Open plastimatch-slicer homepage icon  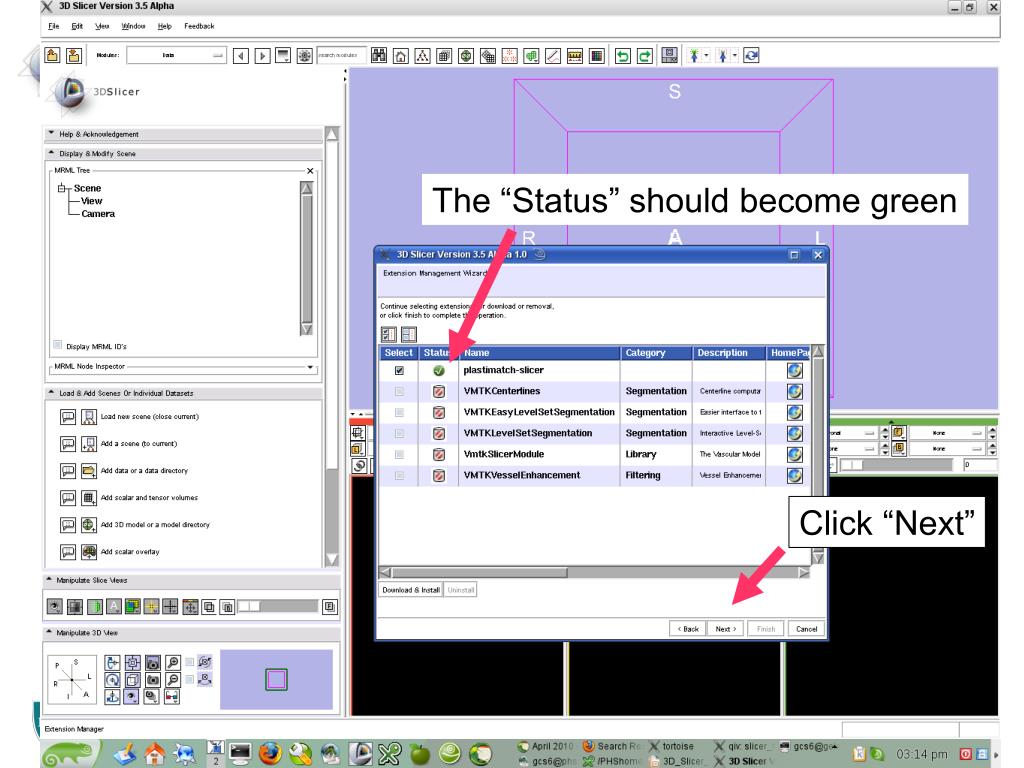[795, 371]
